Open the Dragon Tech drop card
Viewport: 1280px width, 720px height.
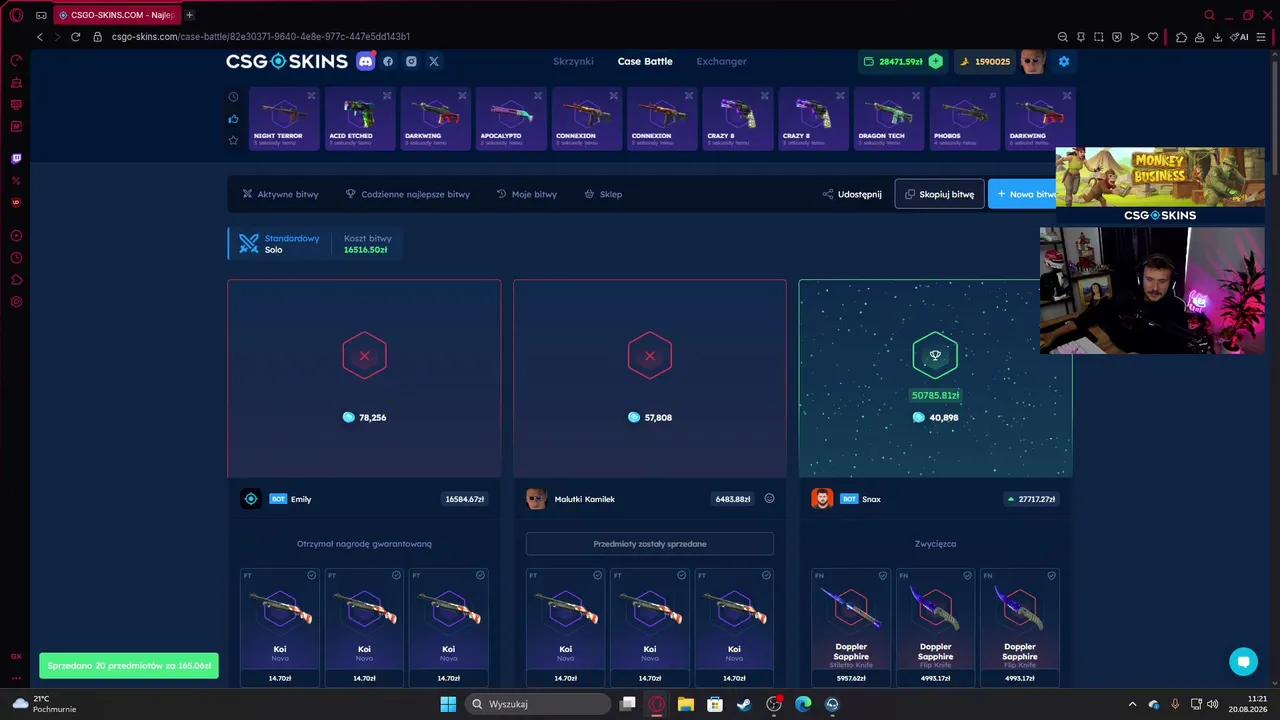coord(889,119)
